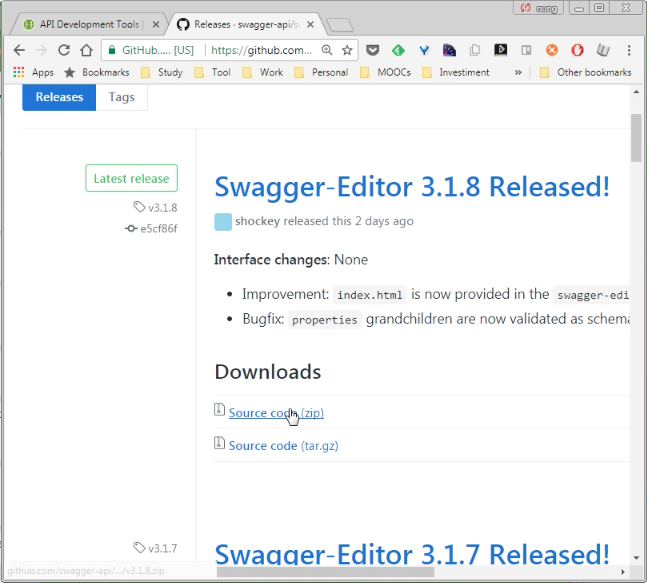Viewport: 647px width, 583px height.
Task: Open the Study bookmarks folder
Action: pos(162,73)
